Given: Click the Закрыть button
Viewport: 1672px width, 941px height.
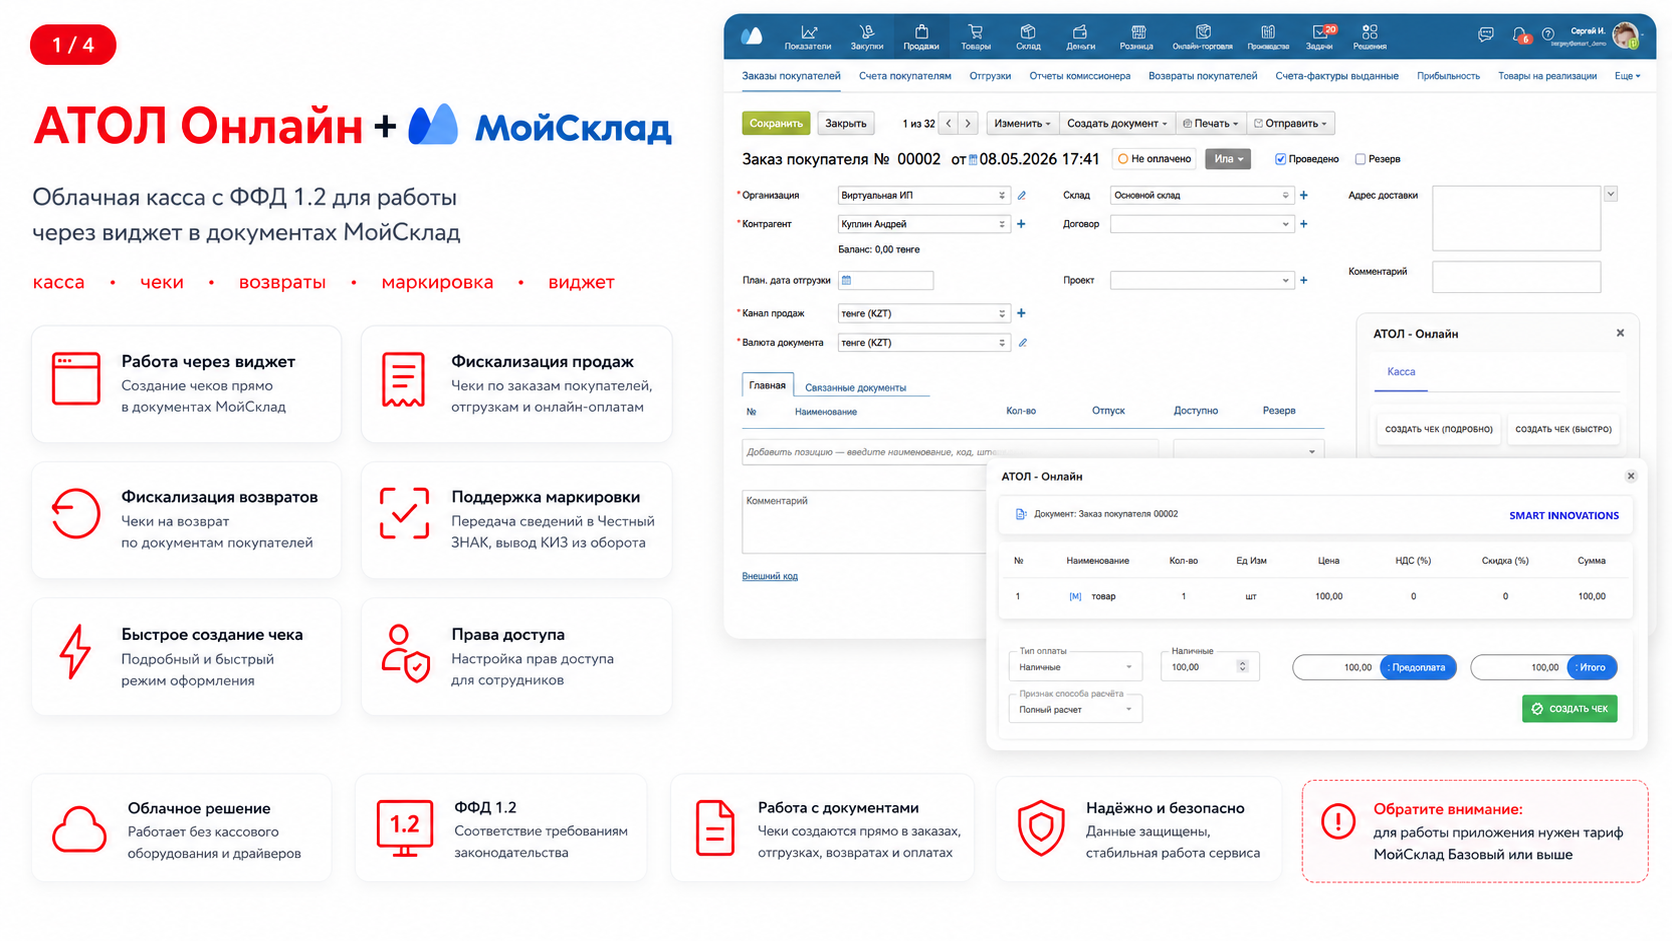Looking at the screenshot, I should 846,123.
